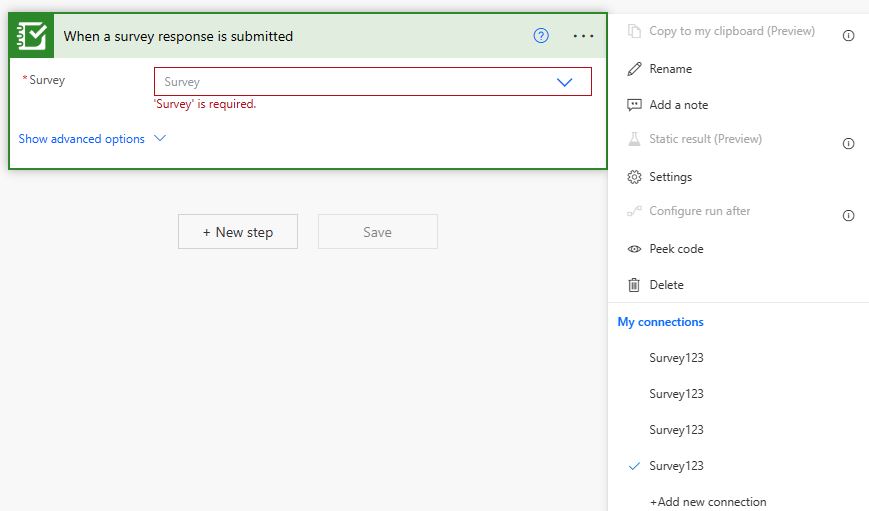This screenshot has height=511, width=869.
Task: Click the Add a note icon
Action: [634, 105]
